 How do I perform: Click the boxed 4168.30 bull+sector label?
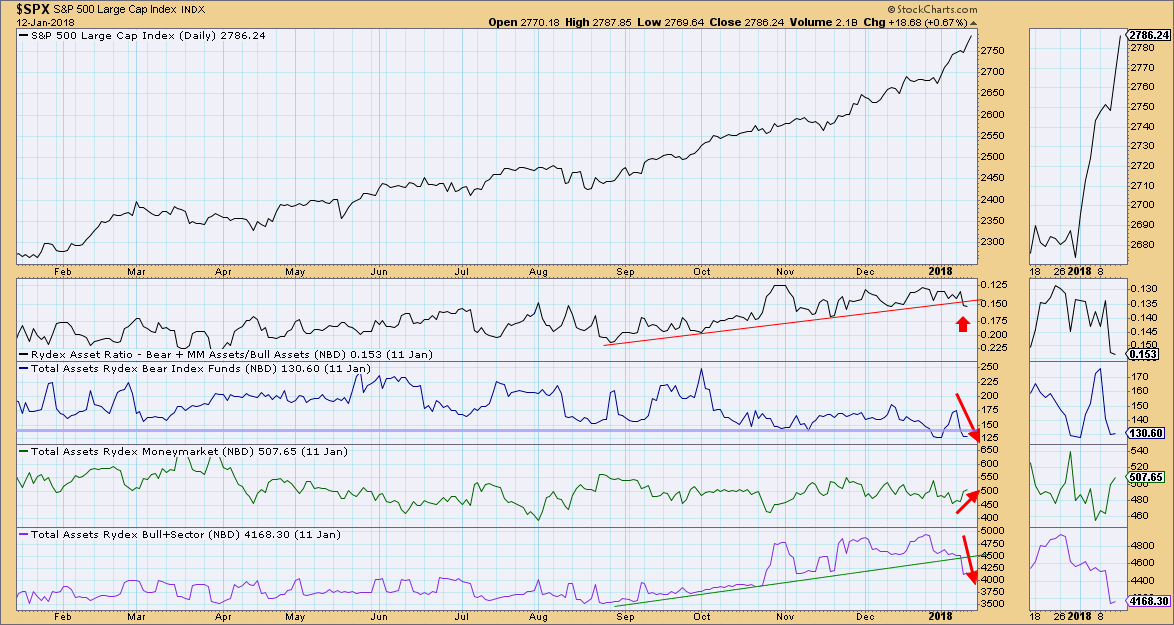(1149, 600)
